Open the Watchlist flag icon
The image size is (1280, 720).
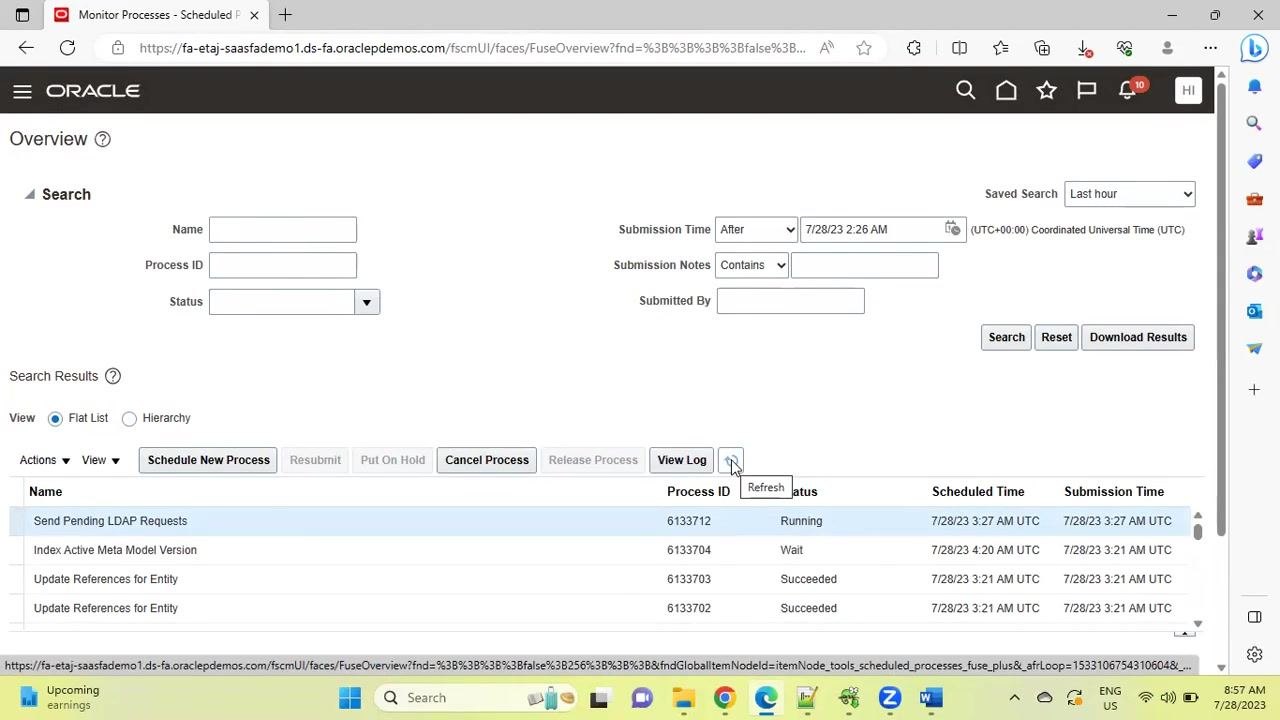pyautogui.click(x=1086, y=91)
